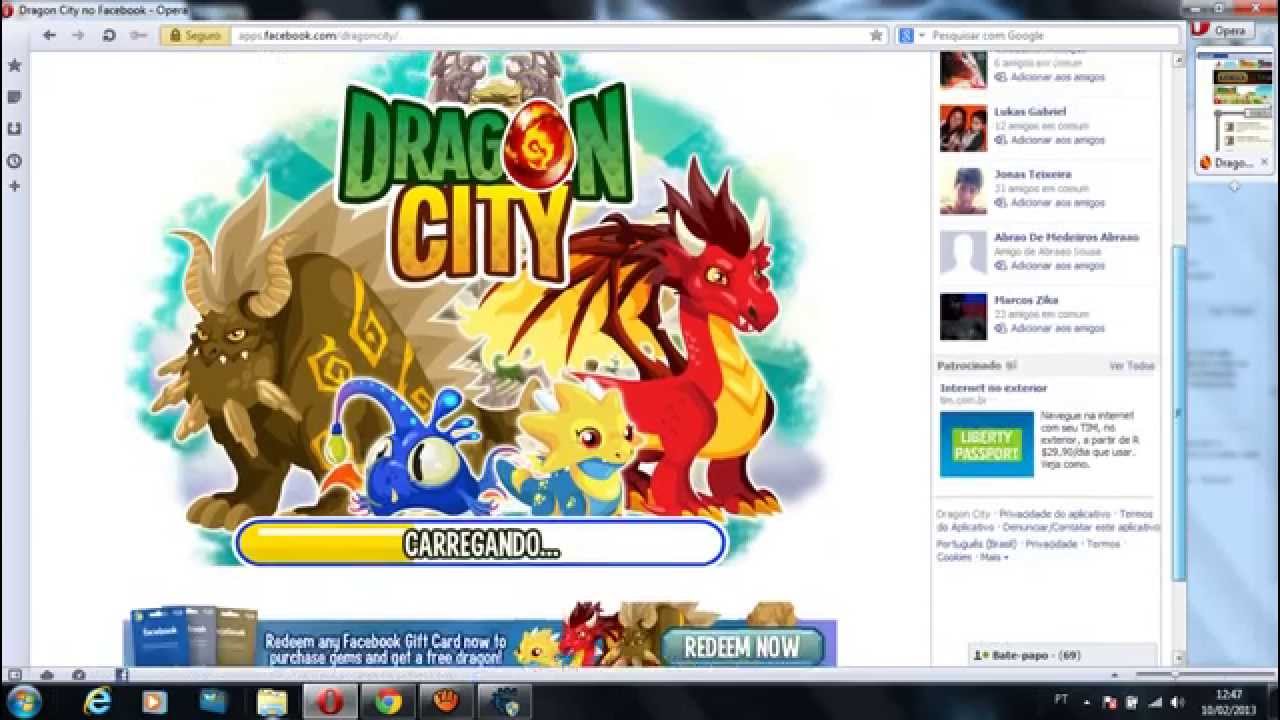Viewport: 1280px width, 720px height.
Task: Add Jonas Teixeira as a friend
Action: pyautogui.click(x=1049, y=203)
